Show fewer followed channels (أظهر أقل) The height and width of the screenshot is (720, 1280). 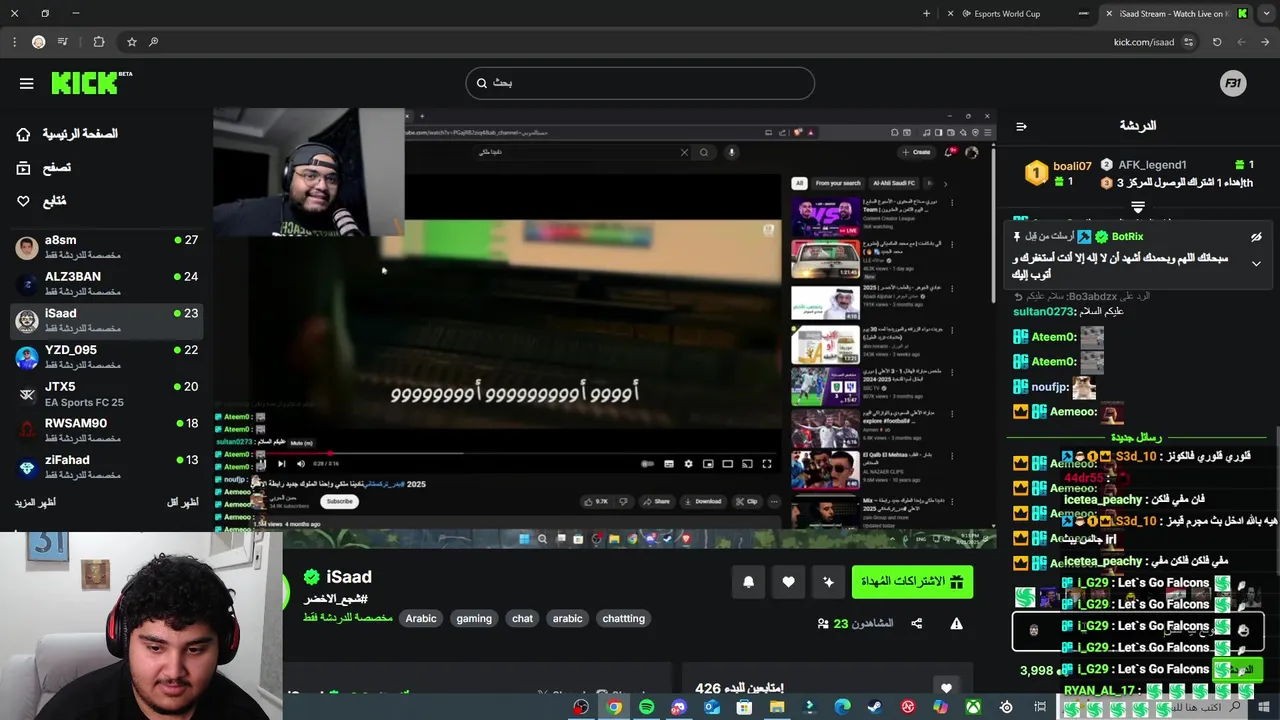182,502
